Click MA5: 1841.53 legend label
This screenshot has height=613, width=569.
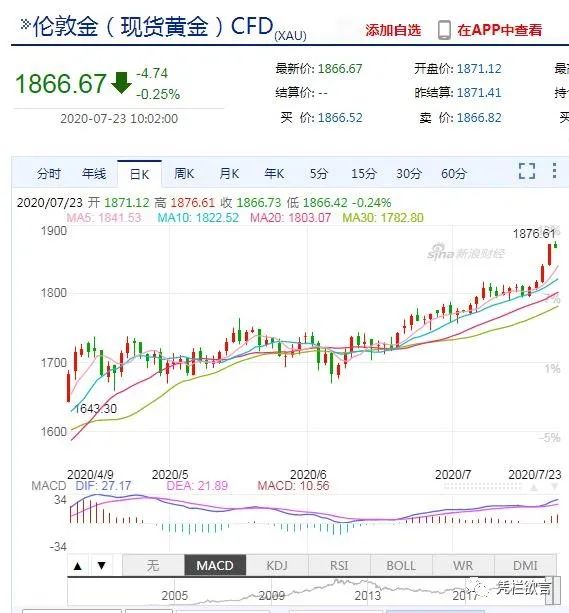104,217
